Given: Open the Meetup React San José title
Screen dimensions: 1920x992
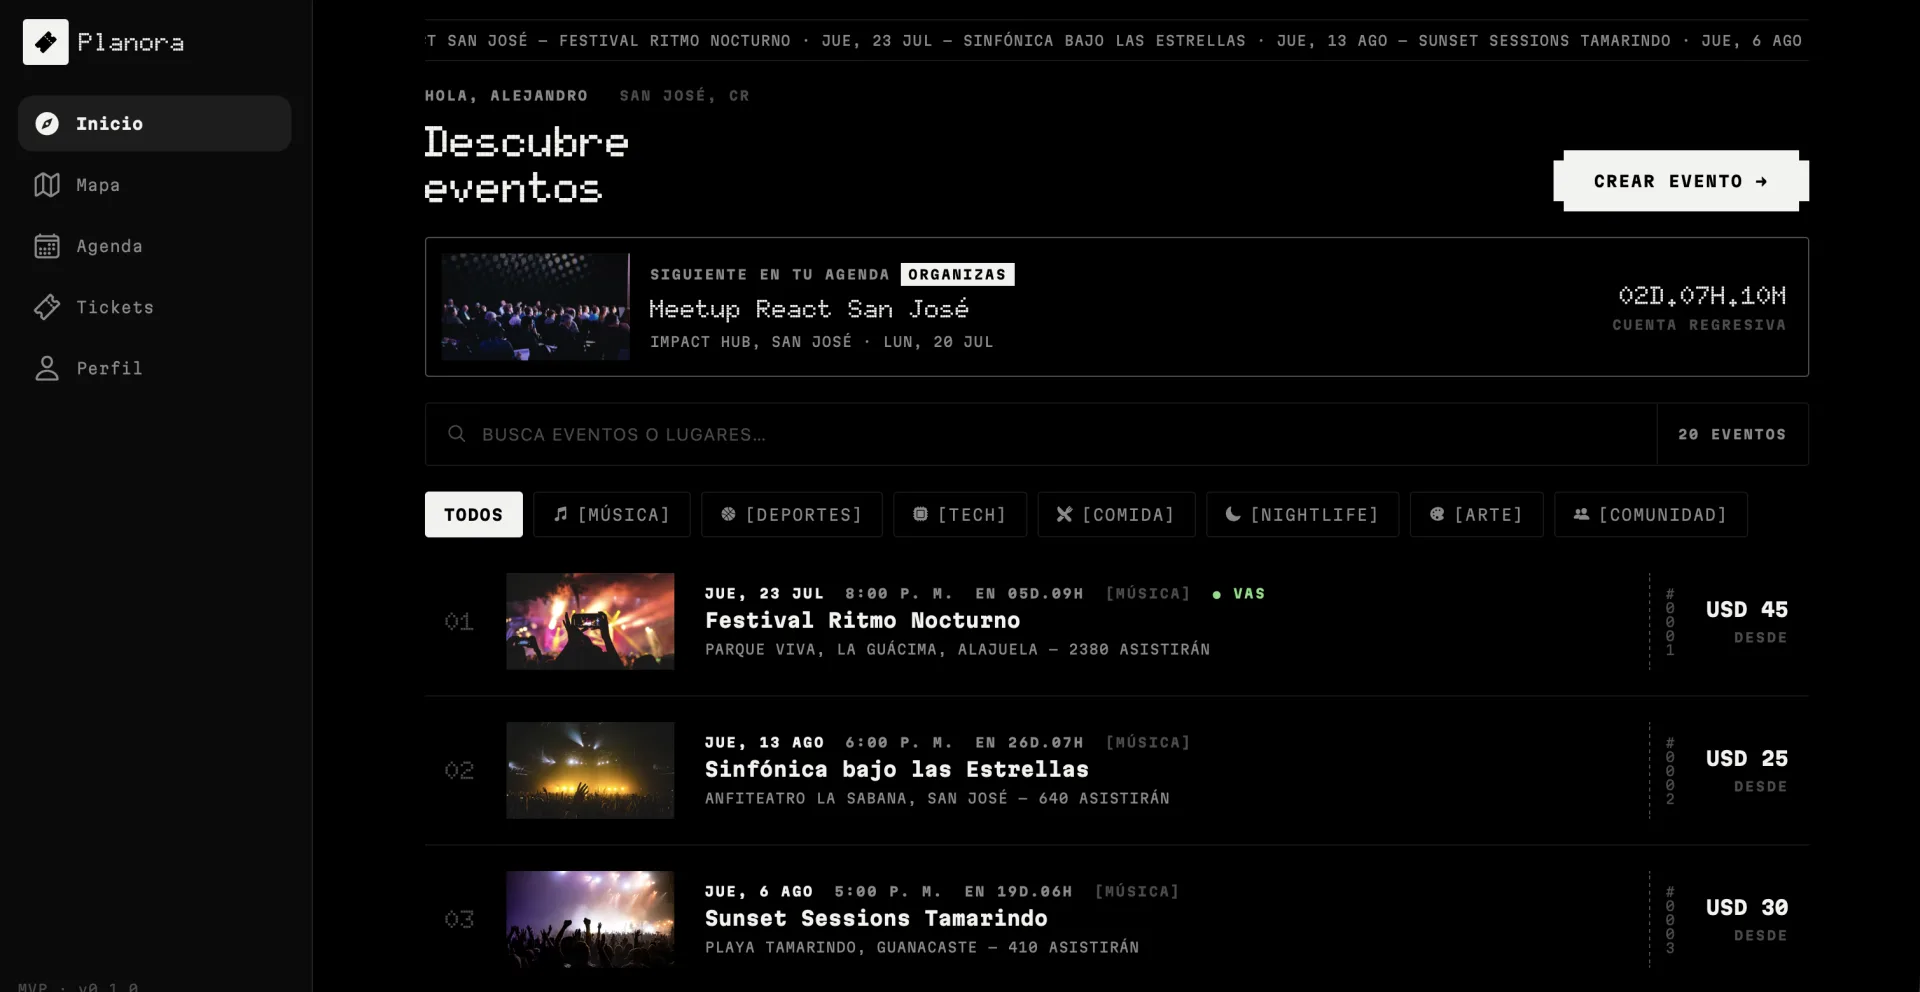Looking at the screenshot, I should 809,309.
